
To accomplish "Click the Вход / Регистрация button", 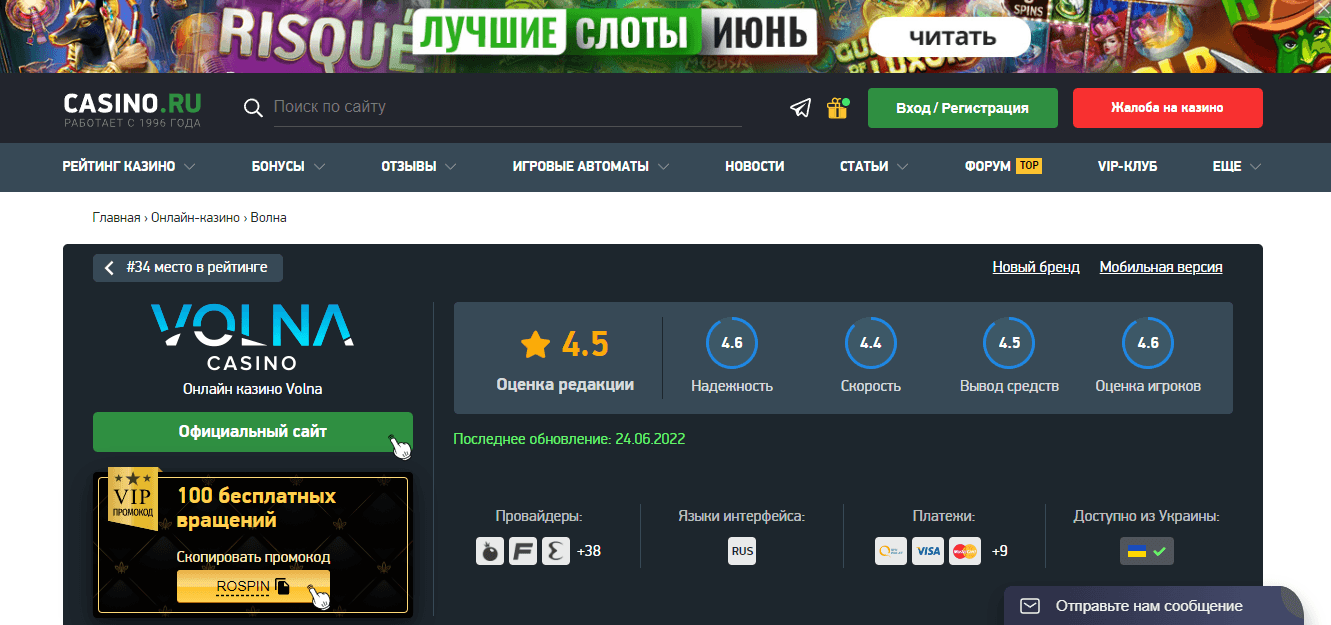I will tap(962, 108).
